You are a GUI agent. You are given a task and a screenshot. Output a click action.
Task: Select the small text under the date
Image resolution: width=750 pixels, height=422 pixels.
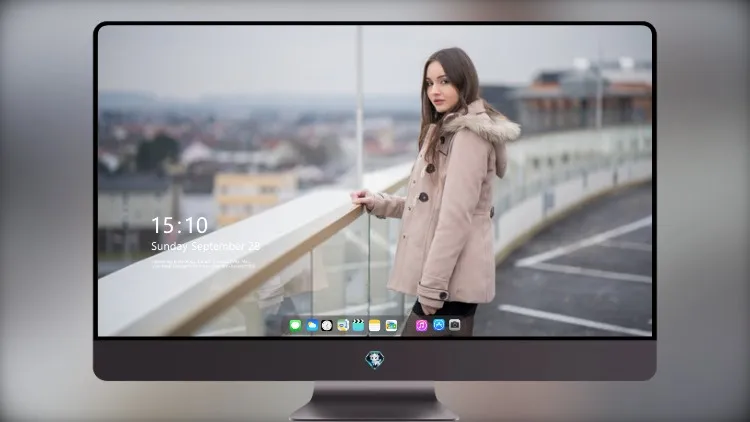click(203, 264)
